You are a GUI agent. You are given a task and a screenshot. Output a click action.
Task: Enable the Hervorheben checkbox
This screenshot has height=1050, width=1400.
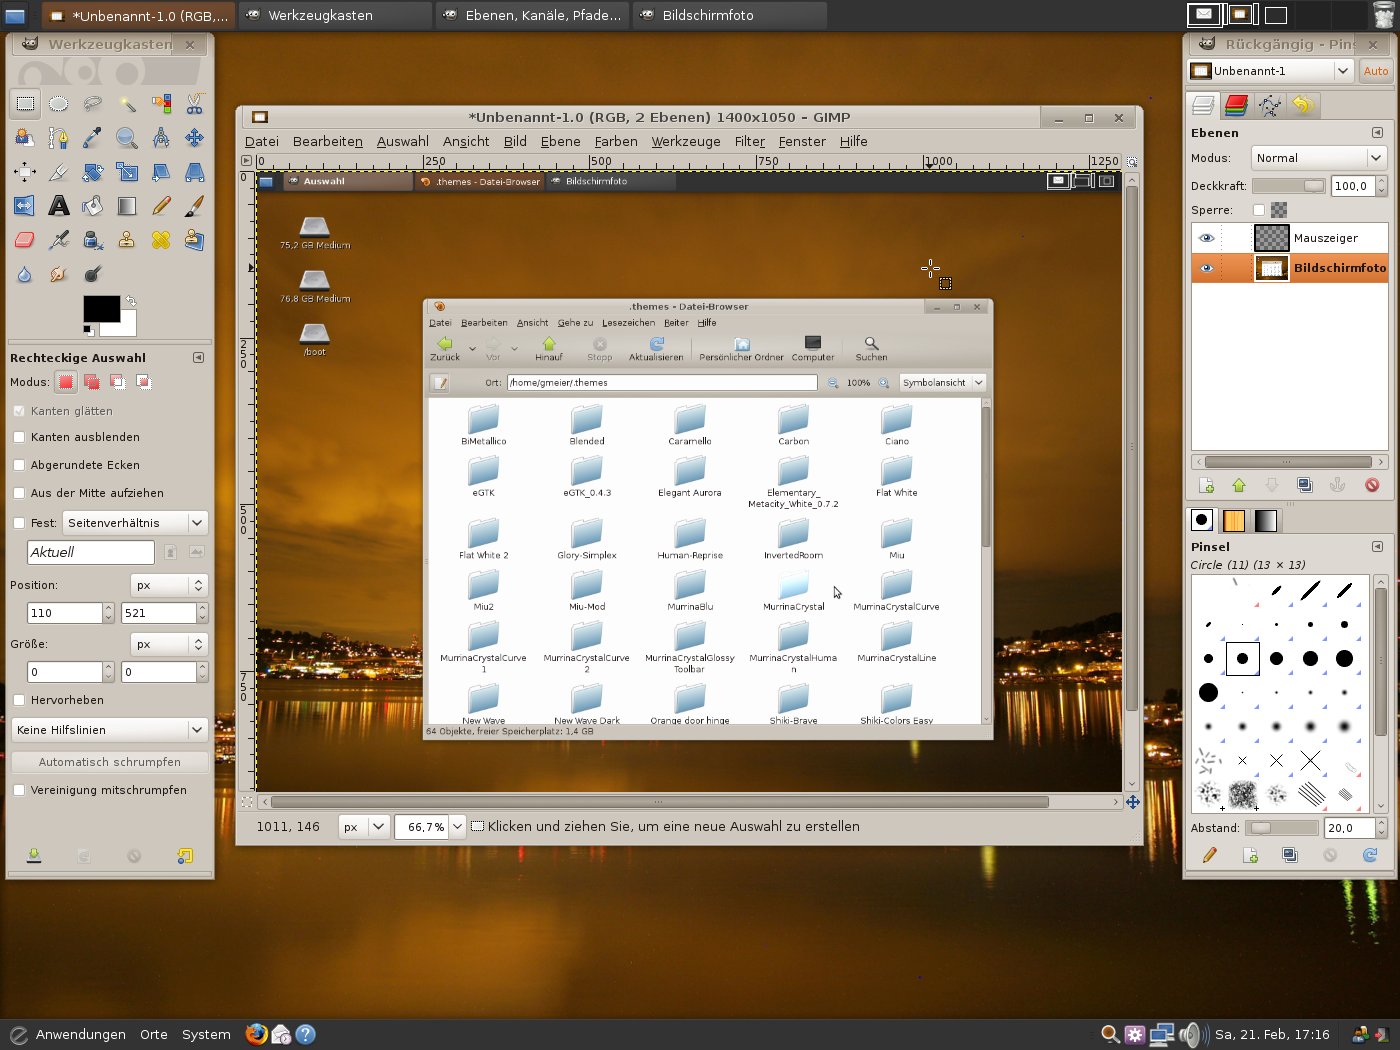coord(19,700)
